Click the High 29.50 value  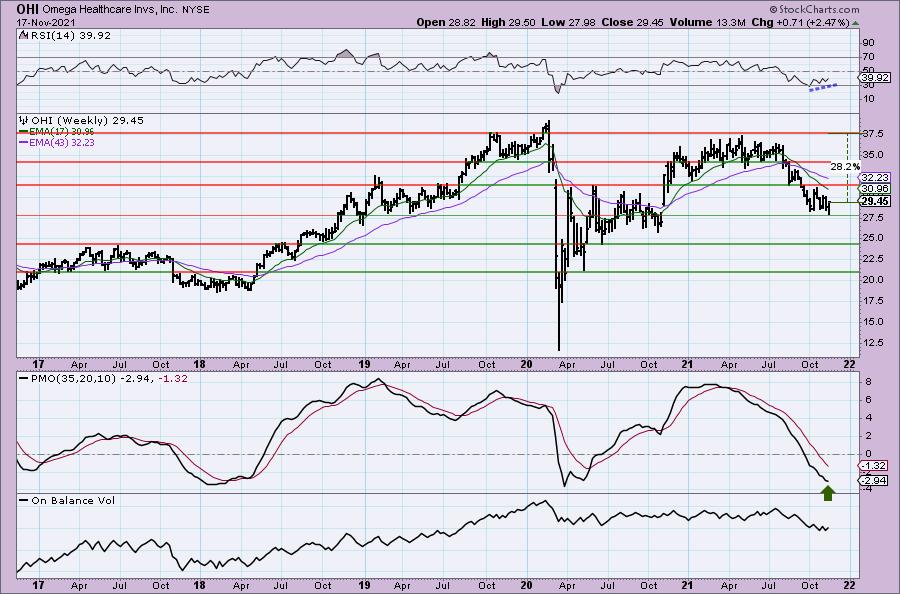pos(508,22)
